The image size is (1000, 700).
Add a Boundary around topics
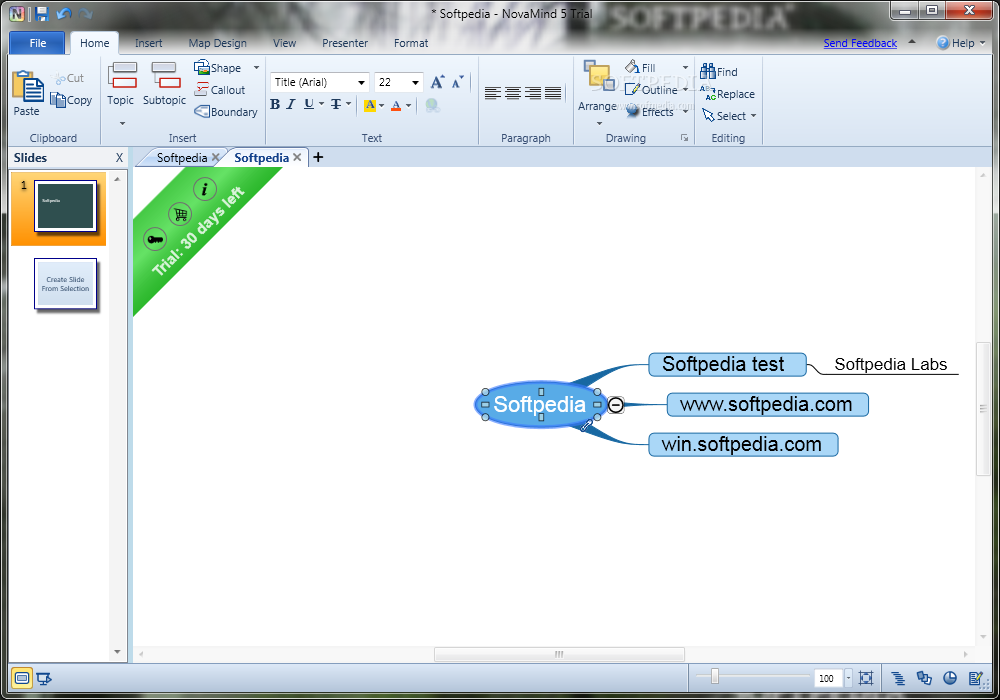pyautogui.click(x=226, y=112)
